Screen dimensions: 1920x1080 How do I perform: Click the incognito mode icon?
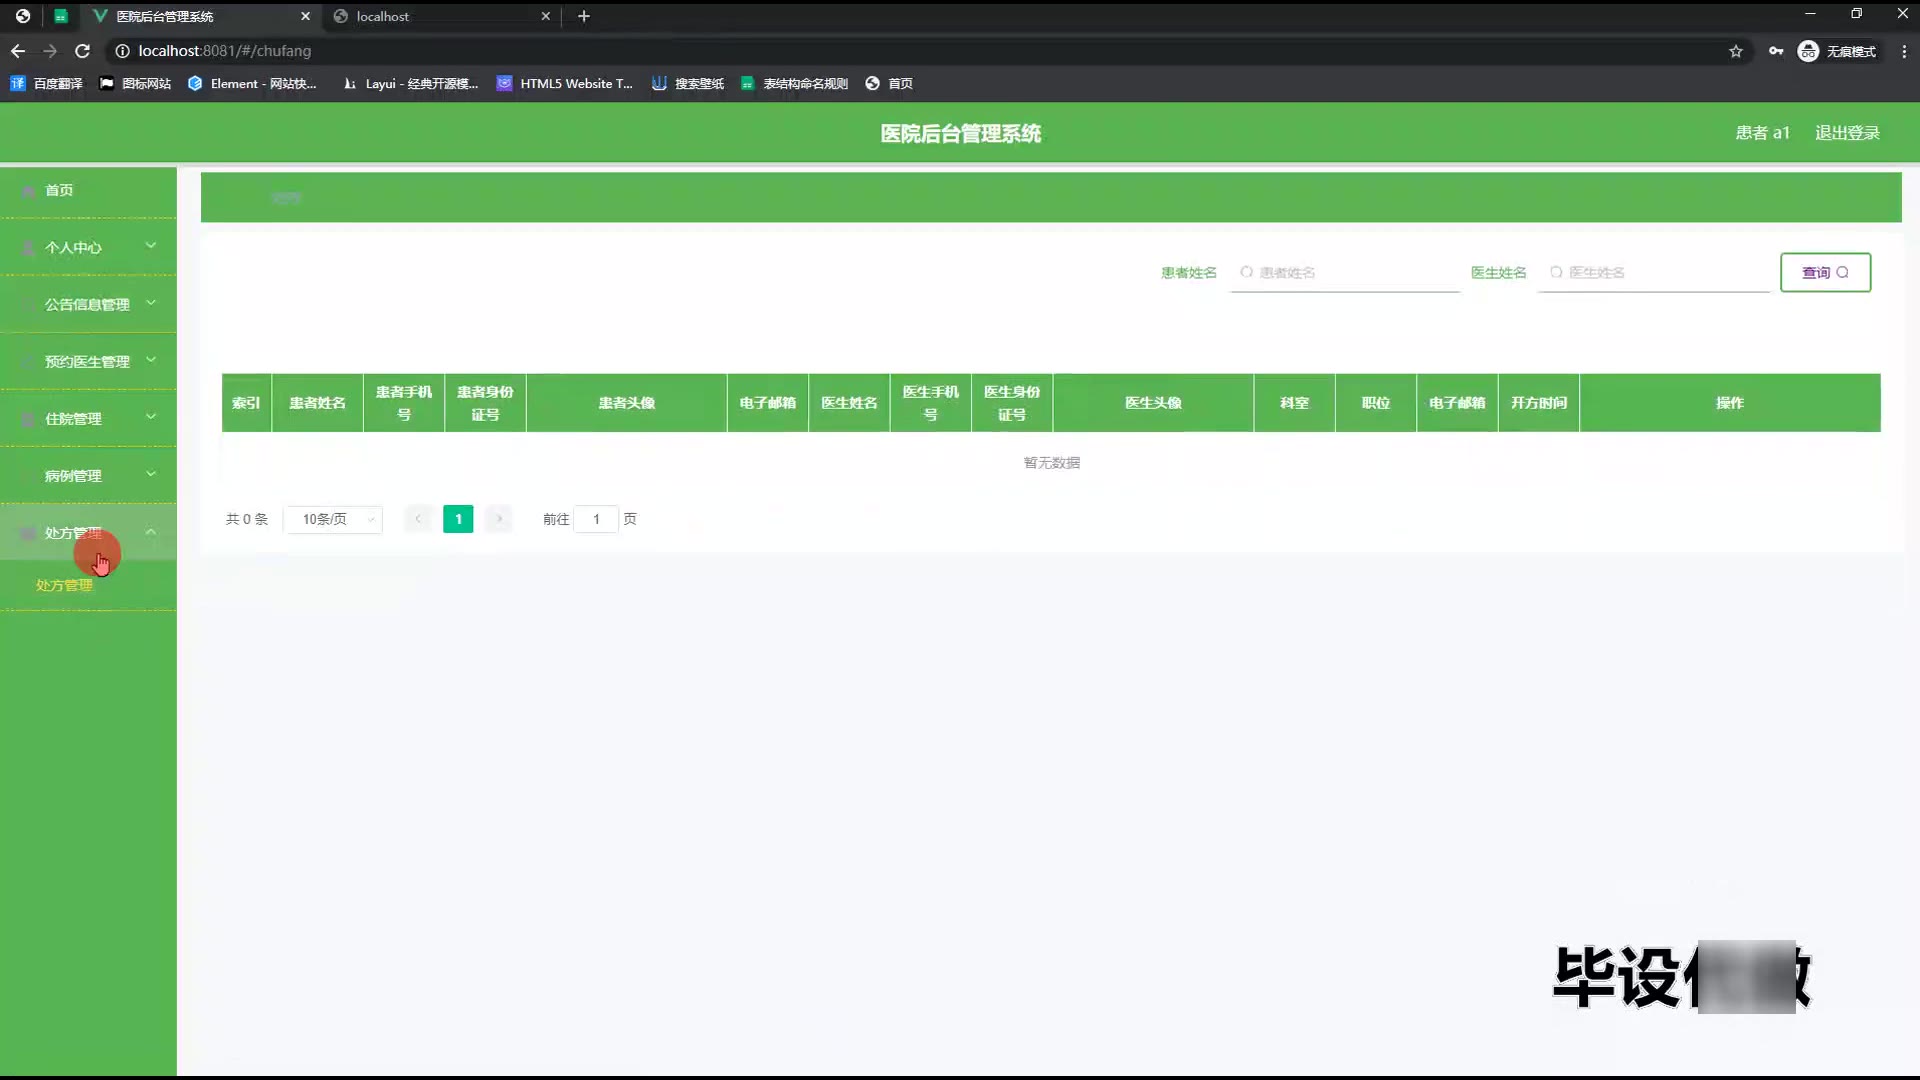pyautogui.click(x=1808, y=51)
